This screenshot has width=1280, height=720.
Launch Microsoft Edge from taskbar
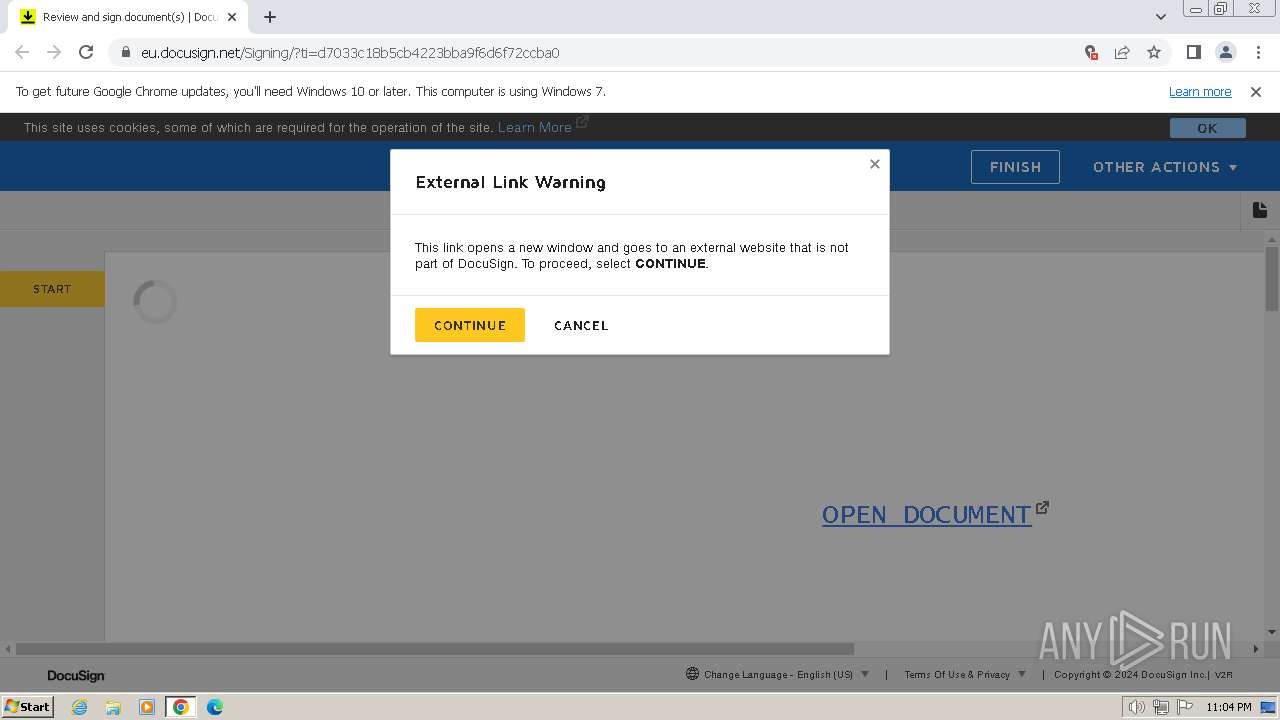[x=215, y=707]
